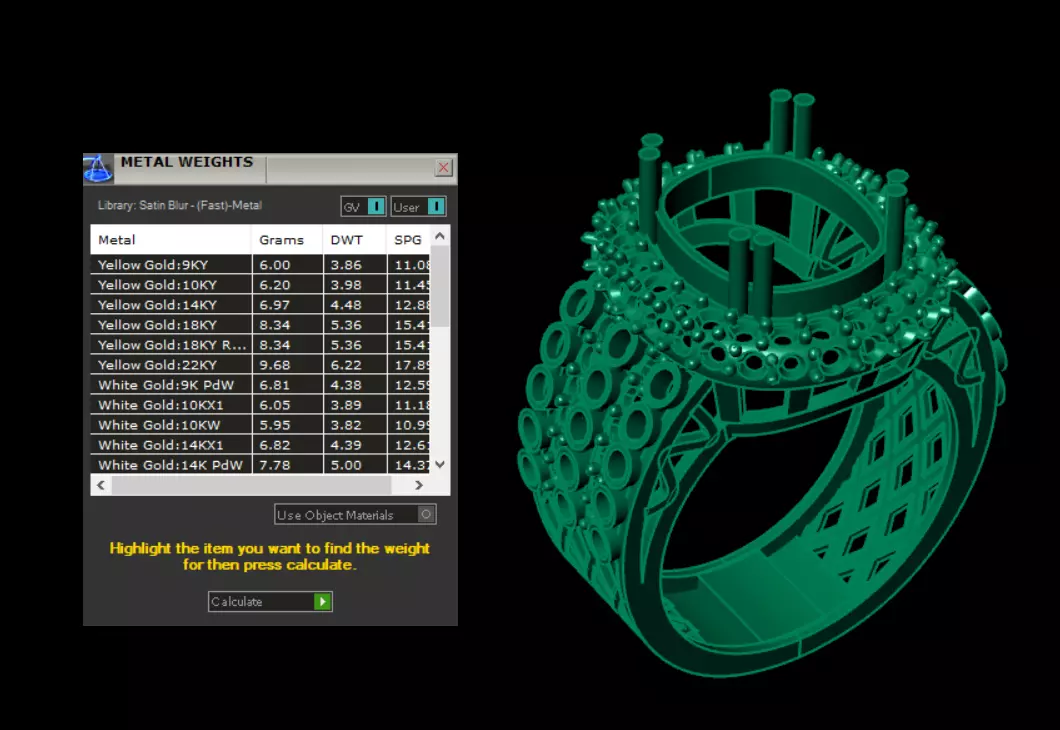Screen dimensions: 1060x730
Task: Click the Metal column header
Action: [171, 240]
